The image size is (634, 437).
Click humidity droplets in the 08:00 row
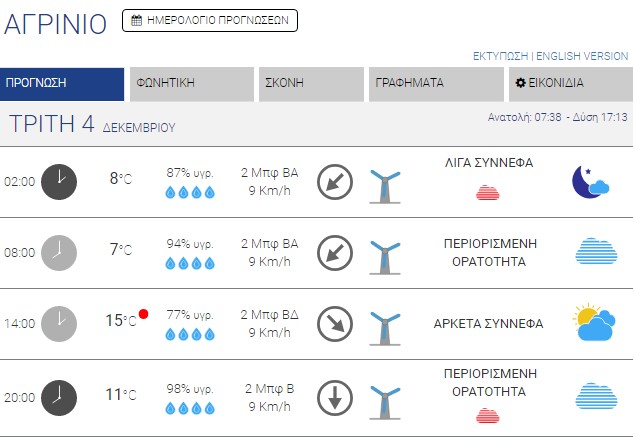point(190,263)
